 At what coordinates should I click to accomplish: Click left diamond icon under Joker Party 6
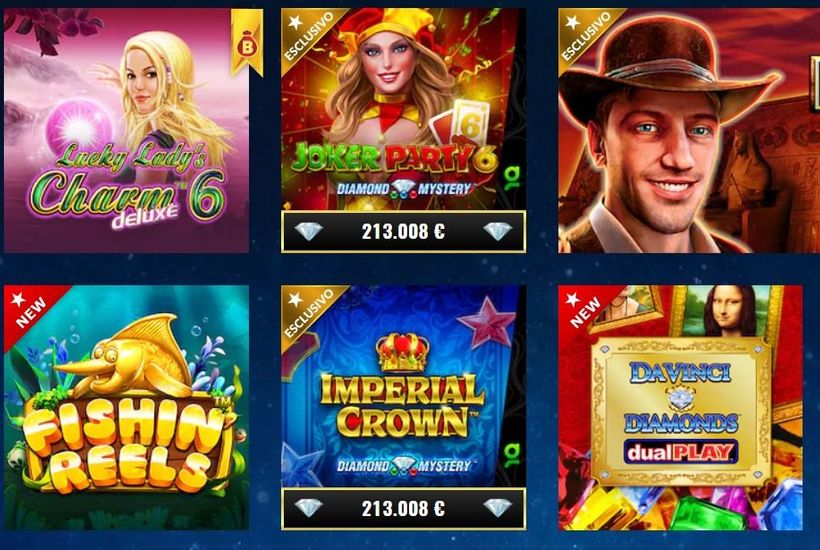(x=309, y=231)
